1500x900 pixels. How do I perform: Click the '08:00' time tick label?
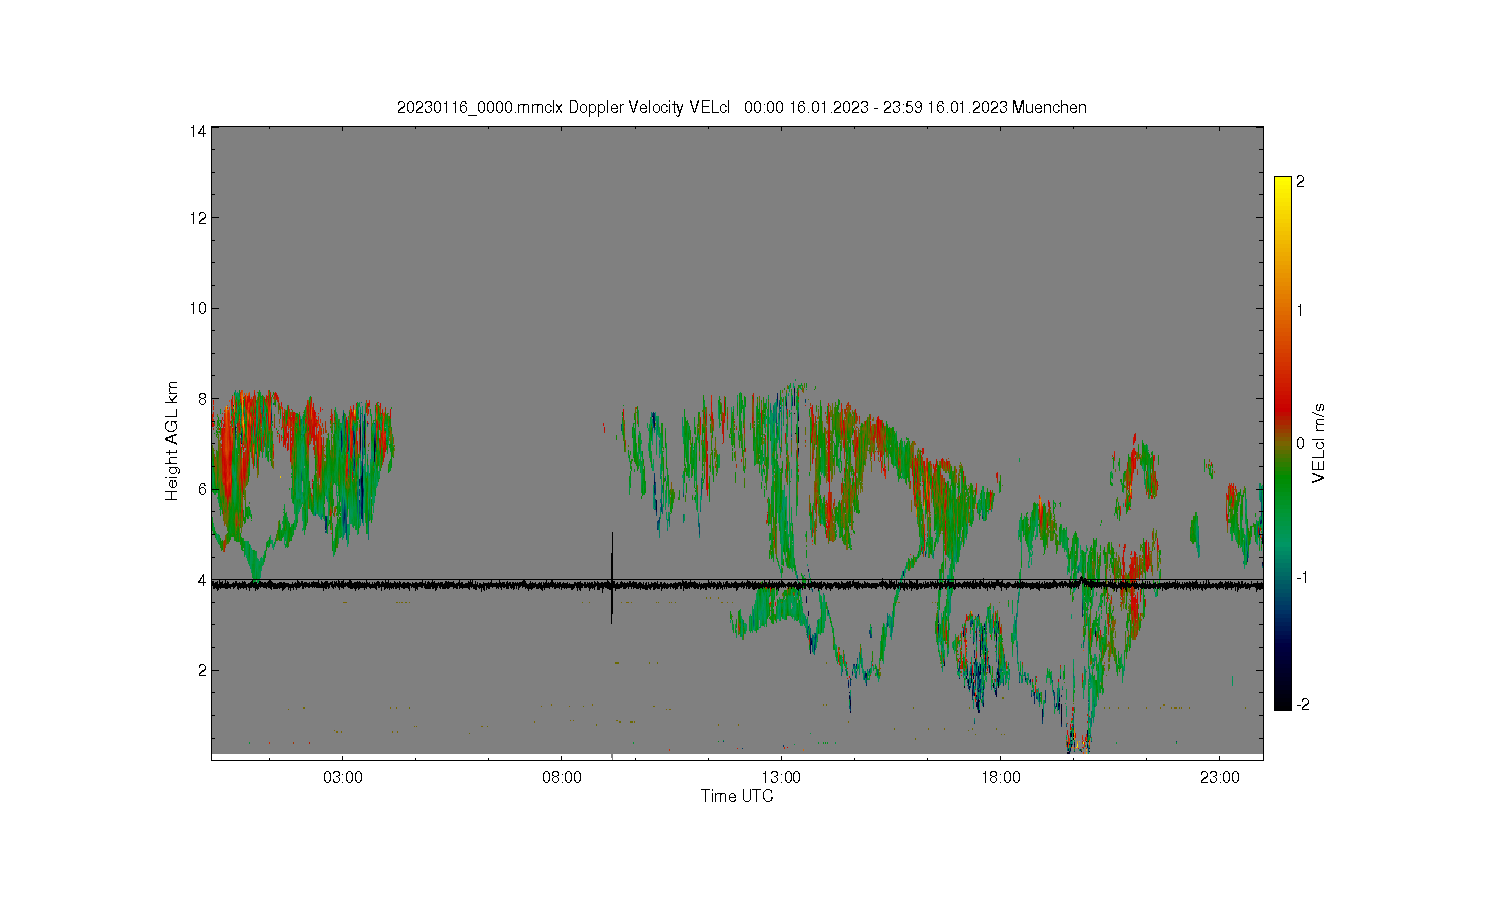click(x=562, y=778)
